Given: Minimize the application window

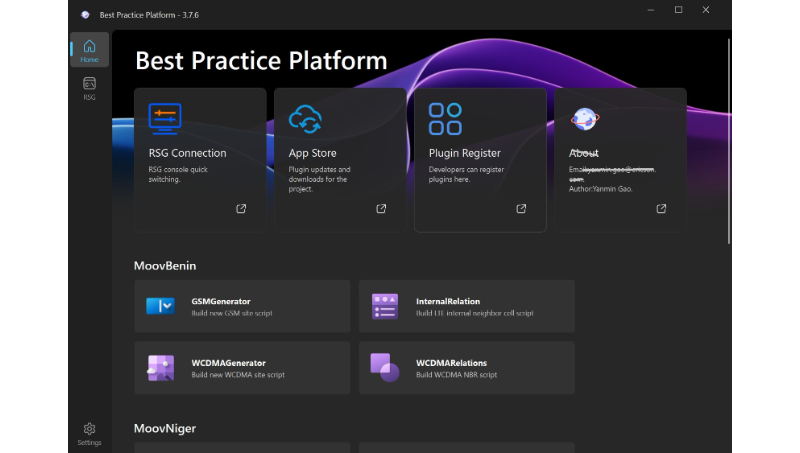Looking at the screenshot, I should [x=651, y=10].
